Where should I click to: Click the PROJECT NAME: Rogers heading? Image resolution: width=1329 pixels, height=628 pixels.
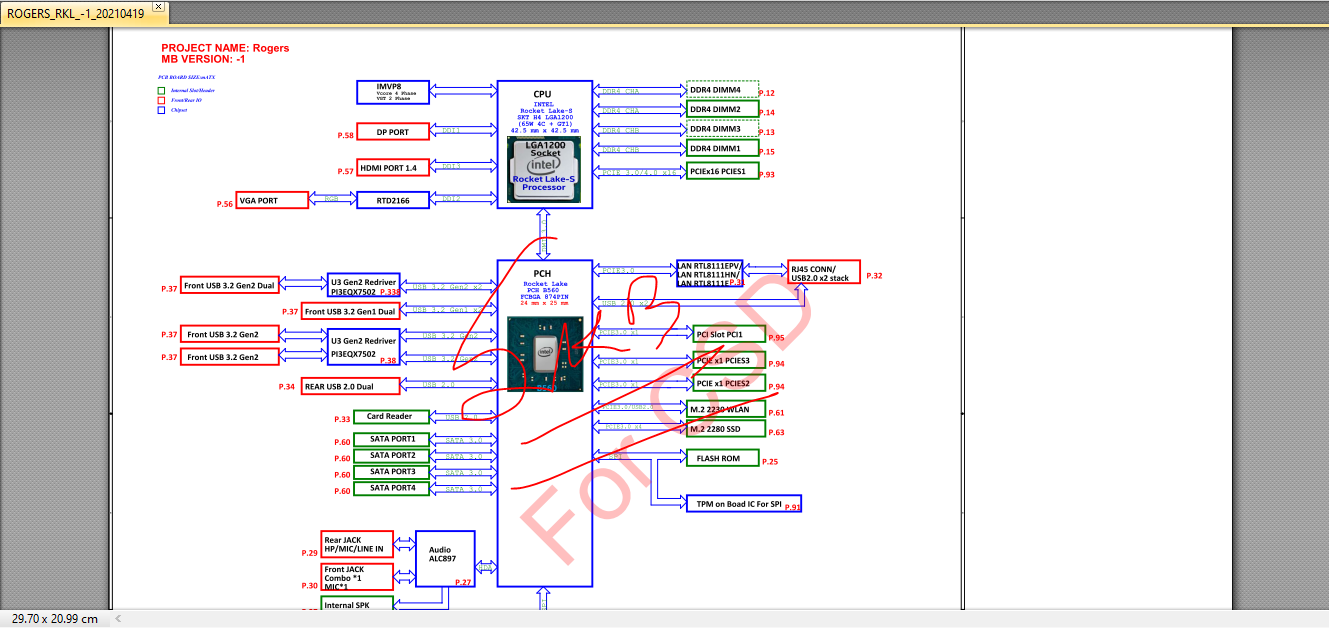click(x=225, y=48)
